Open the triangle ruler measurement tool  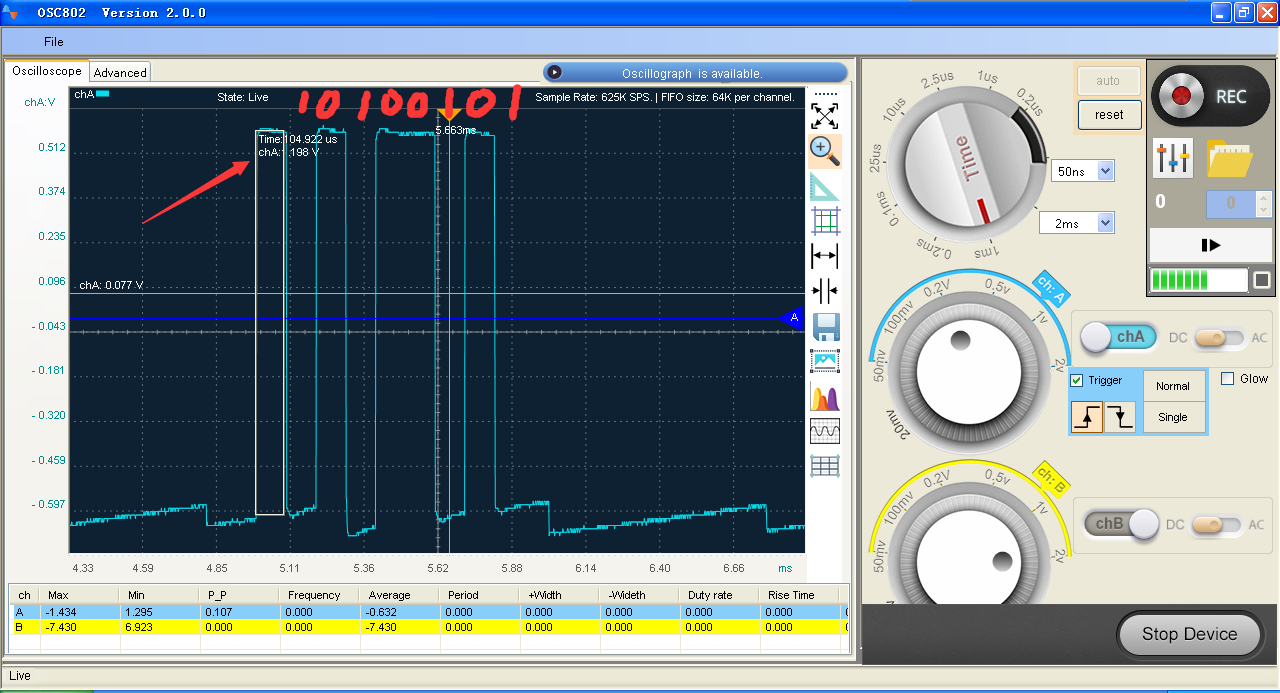[825, 186]
